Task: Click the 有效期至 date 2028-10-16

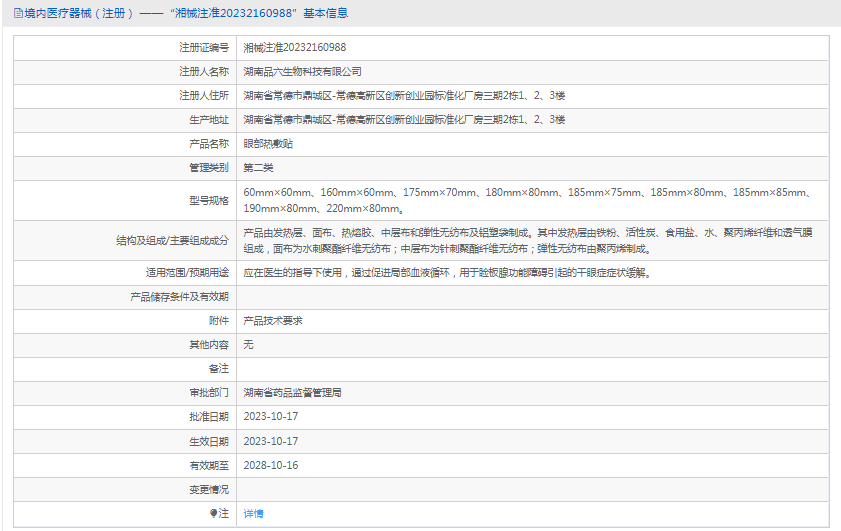Action: [271, 465]
